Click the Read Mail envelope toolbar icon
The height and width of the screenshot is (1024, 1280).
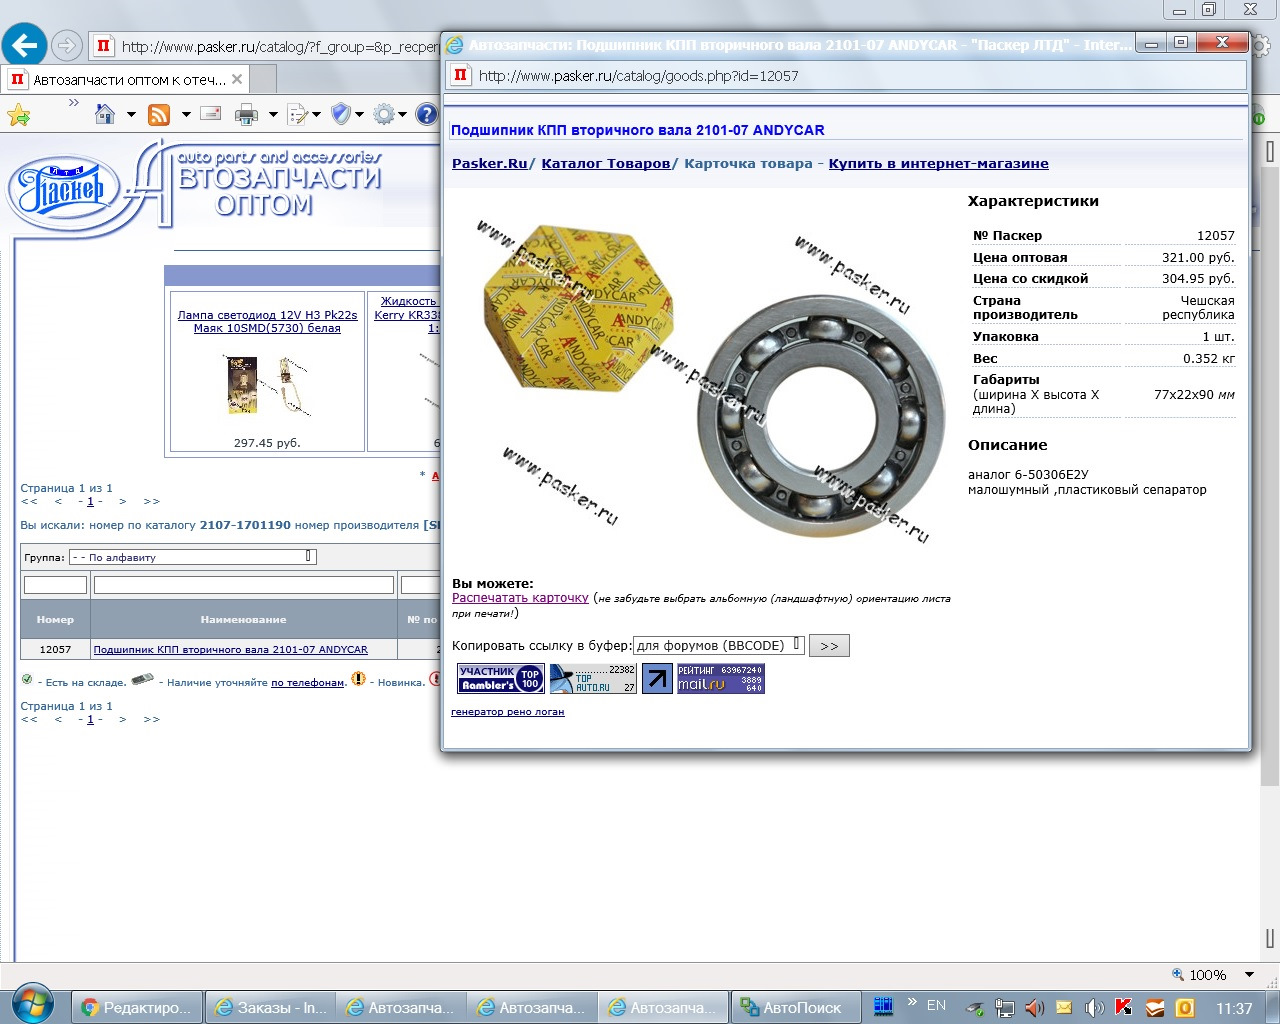211,114
